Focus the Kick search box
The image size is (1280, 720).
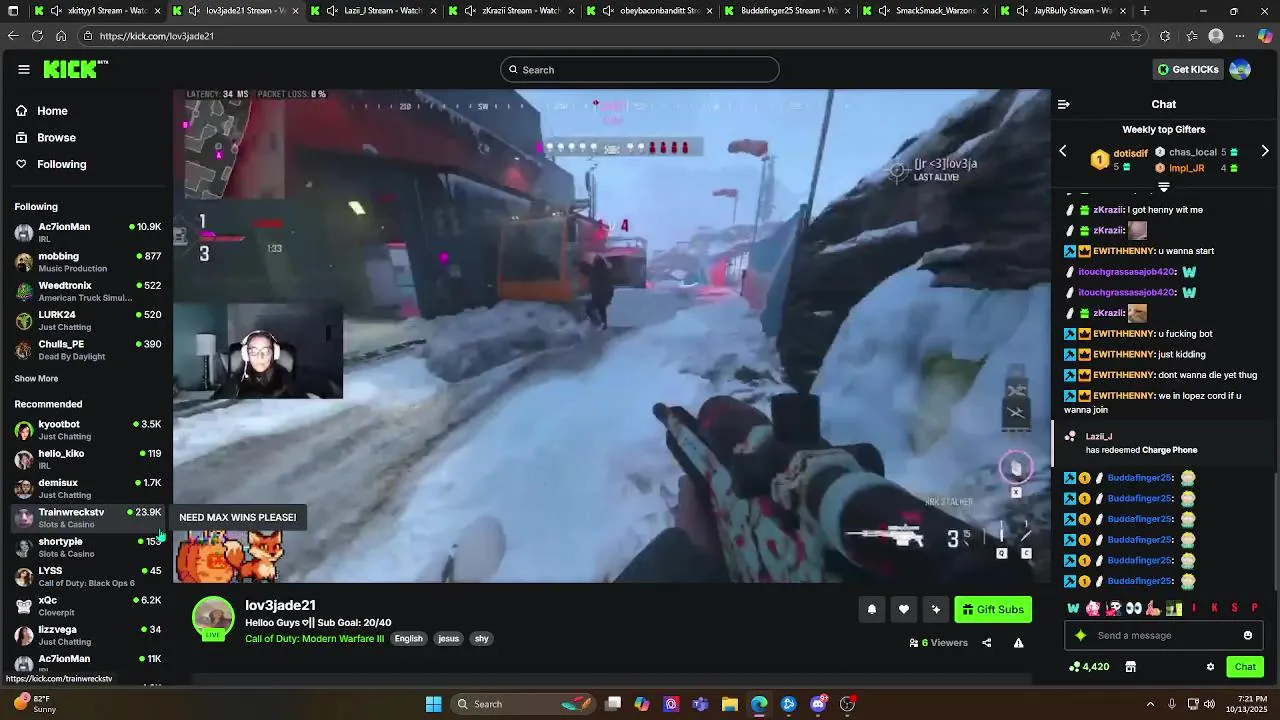tap(640, 70)
